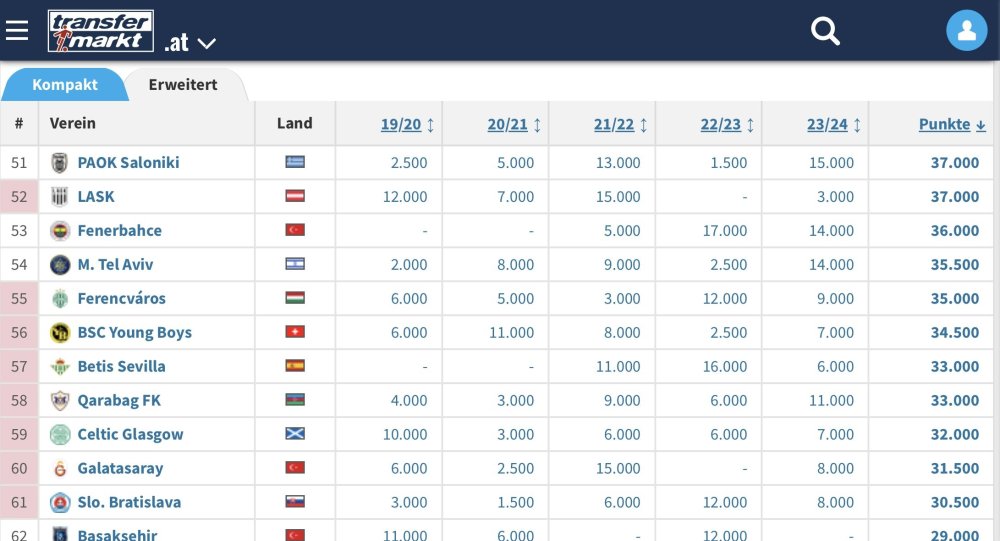The image size is (1000, 541).
Task: Open the user profile avatar
Action: (x=966, y=31)
